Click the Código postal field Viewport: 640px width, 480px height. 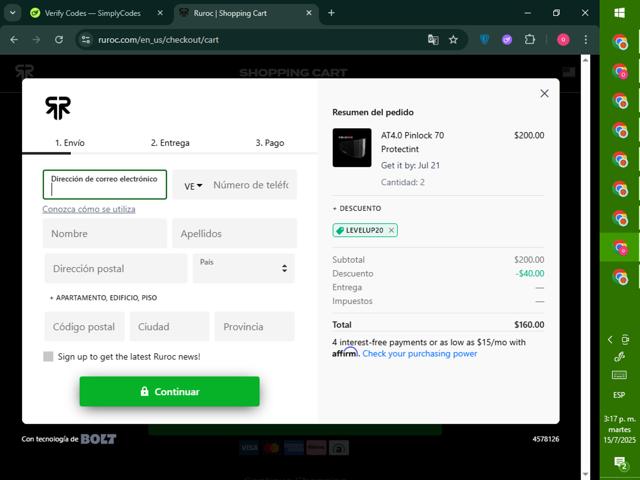coord(84,327)
